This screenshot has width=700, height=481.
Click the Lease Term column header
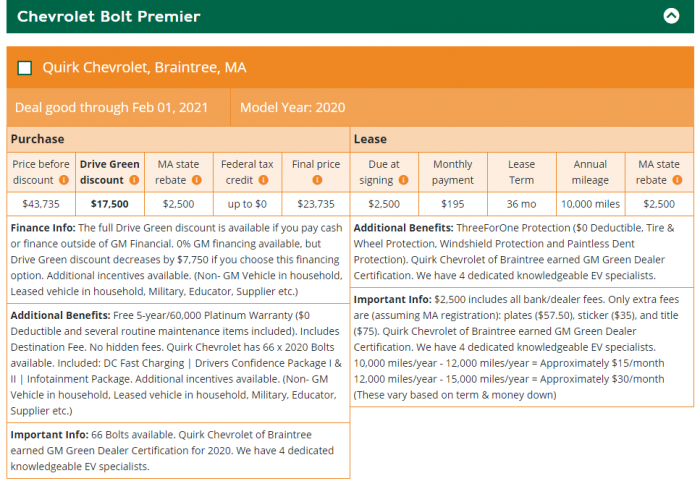pos(521,172)
